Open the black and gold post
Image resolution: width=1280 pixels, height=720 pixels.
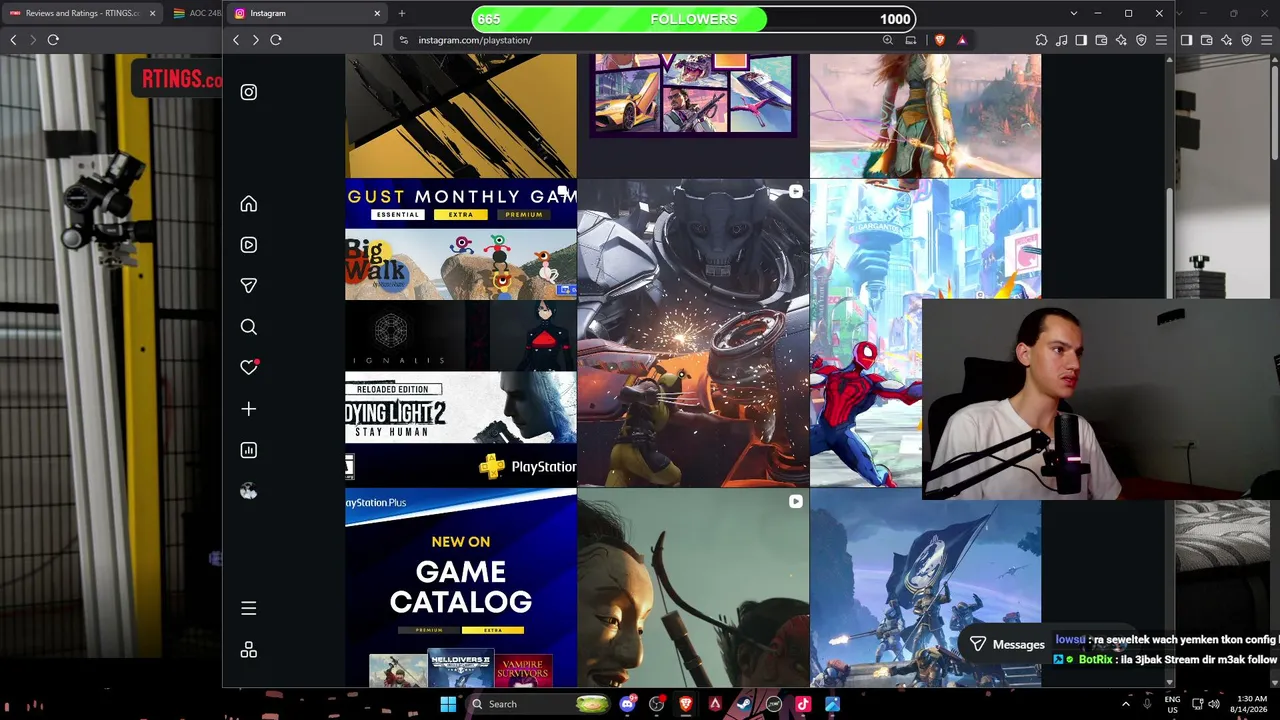461,116
